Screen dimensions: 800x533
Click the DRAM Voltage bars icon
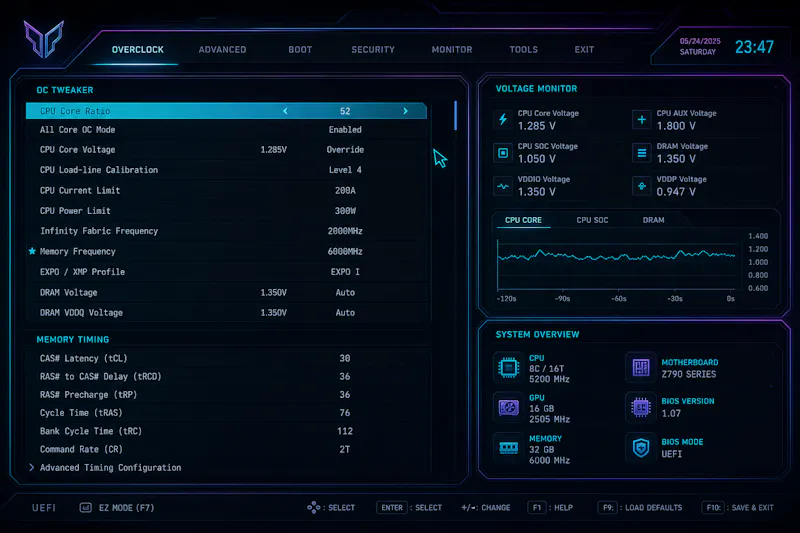click(x=641, y=153)
